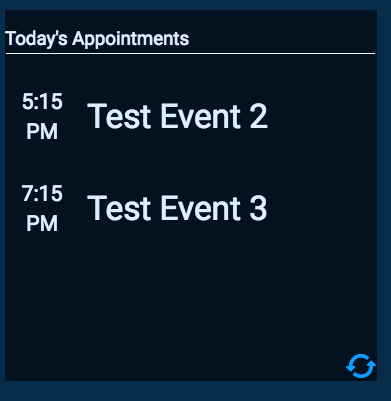Click the white divider line under heading
391x401 pixels.
pos(190,53)
